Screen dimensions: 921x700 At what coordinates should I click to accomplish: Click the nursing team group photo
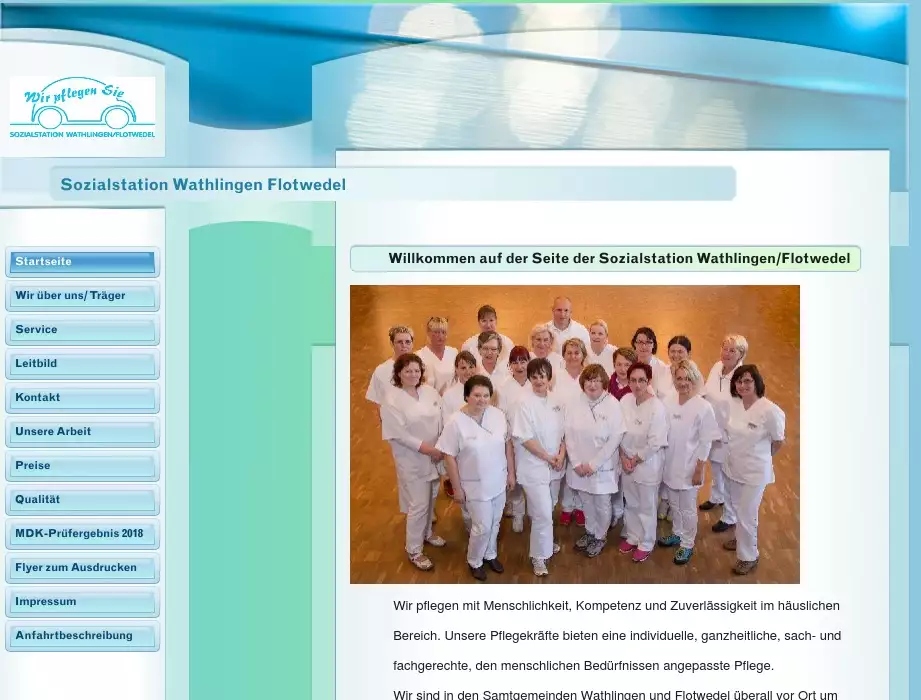[x=574, y=434]
